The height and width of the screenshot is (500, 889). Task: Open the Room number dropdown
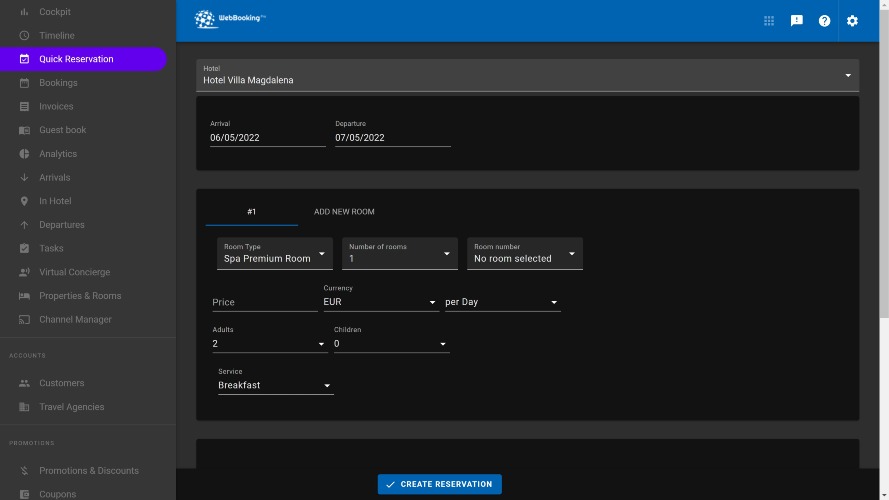click(x=524, y=253)
